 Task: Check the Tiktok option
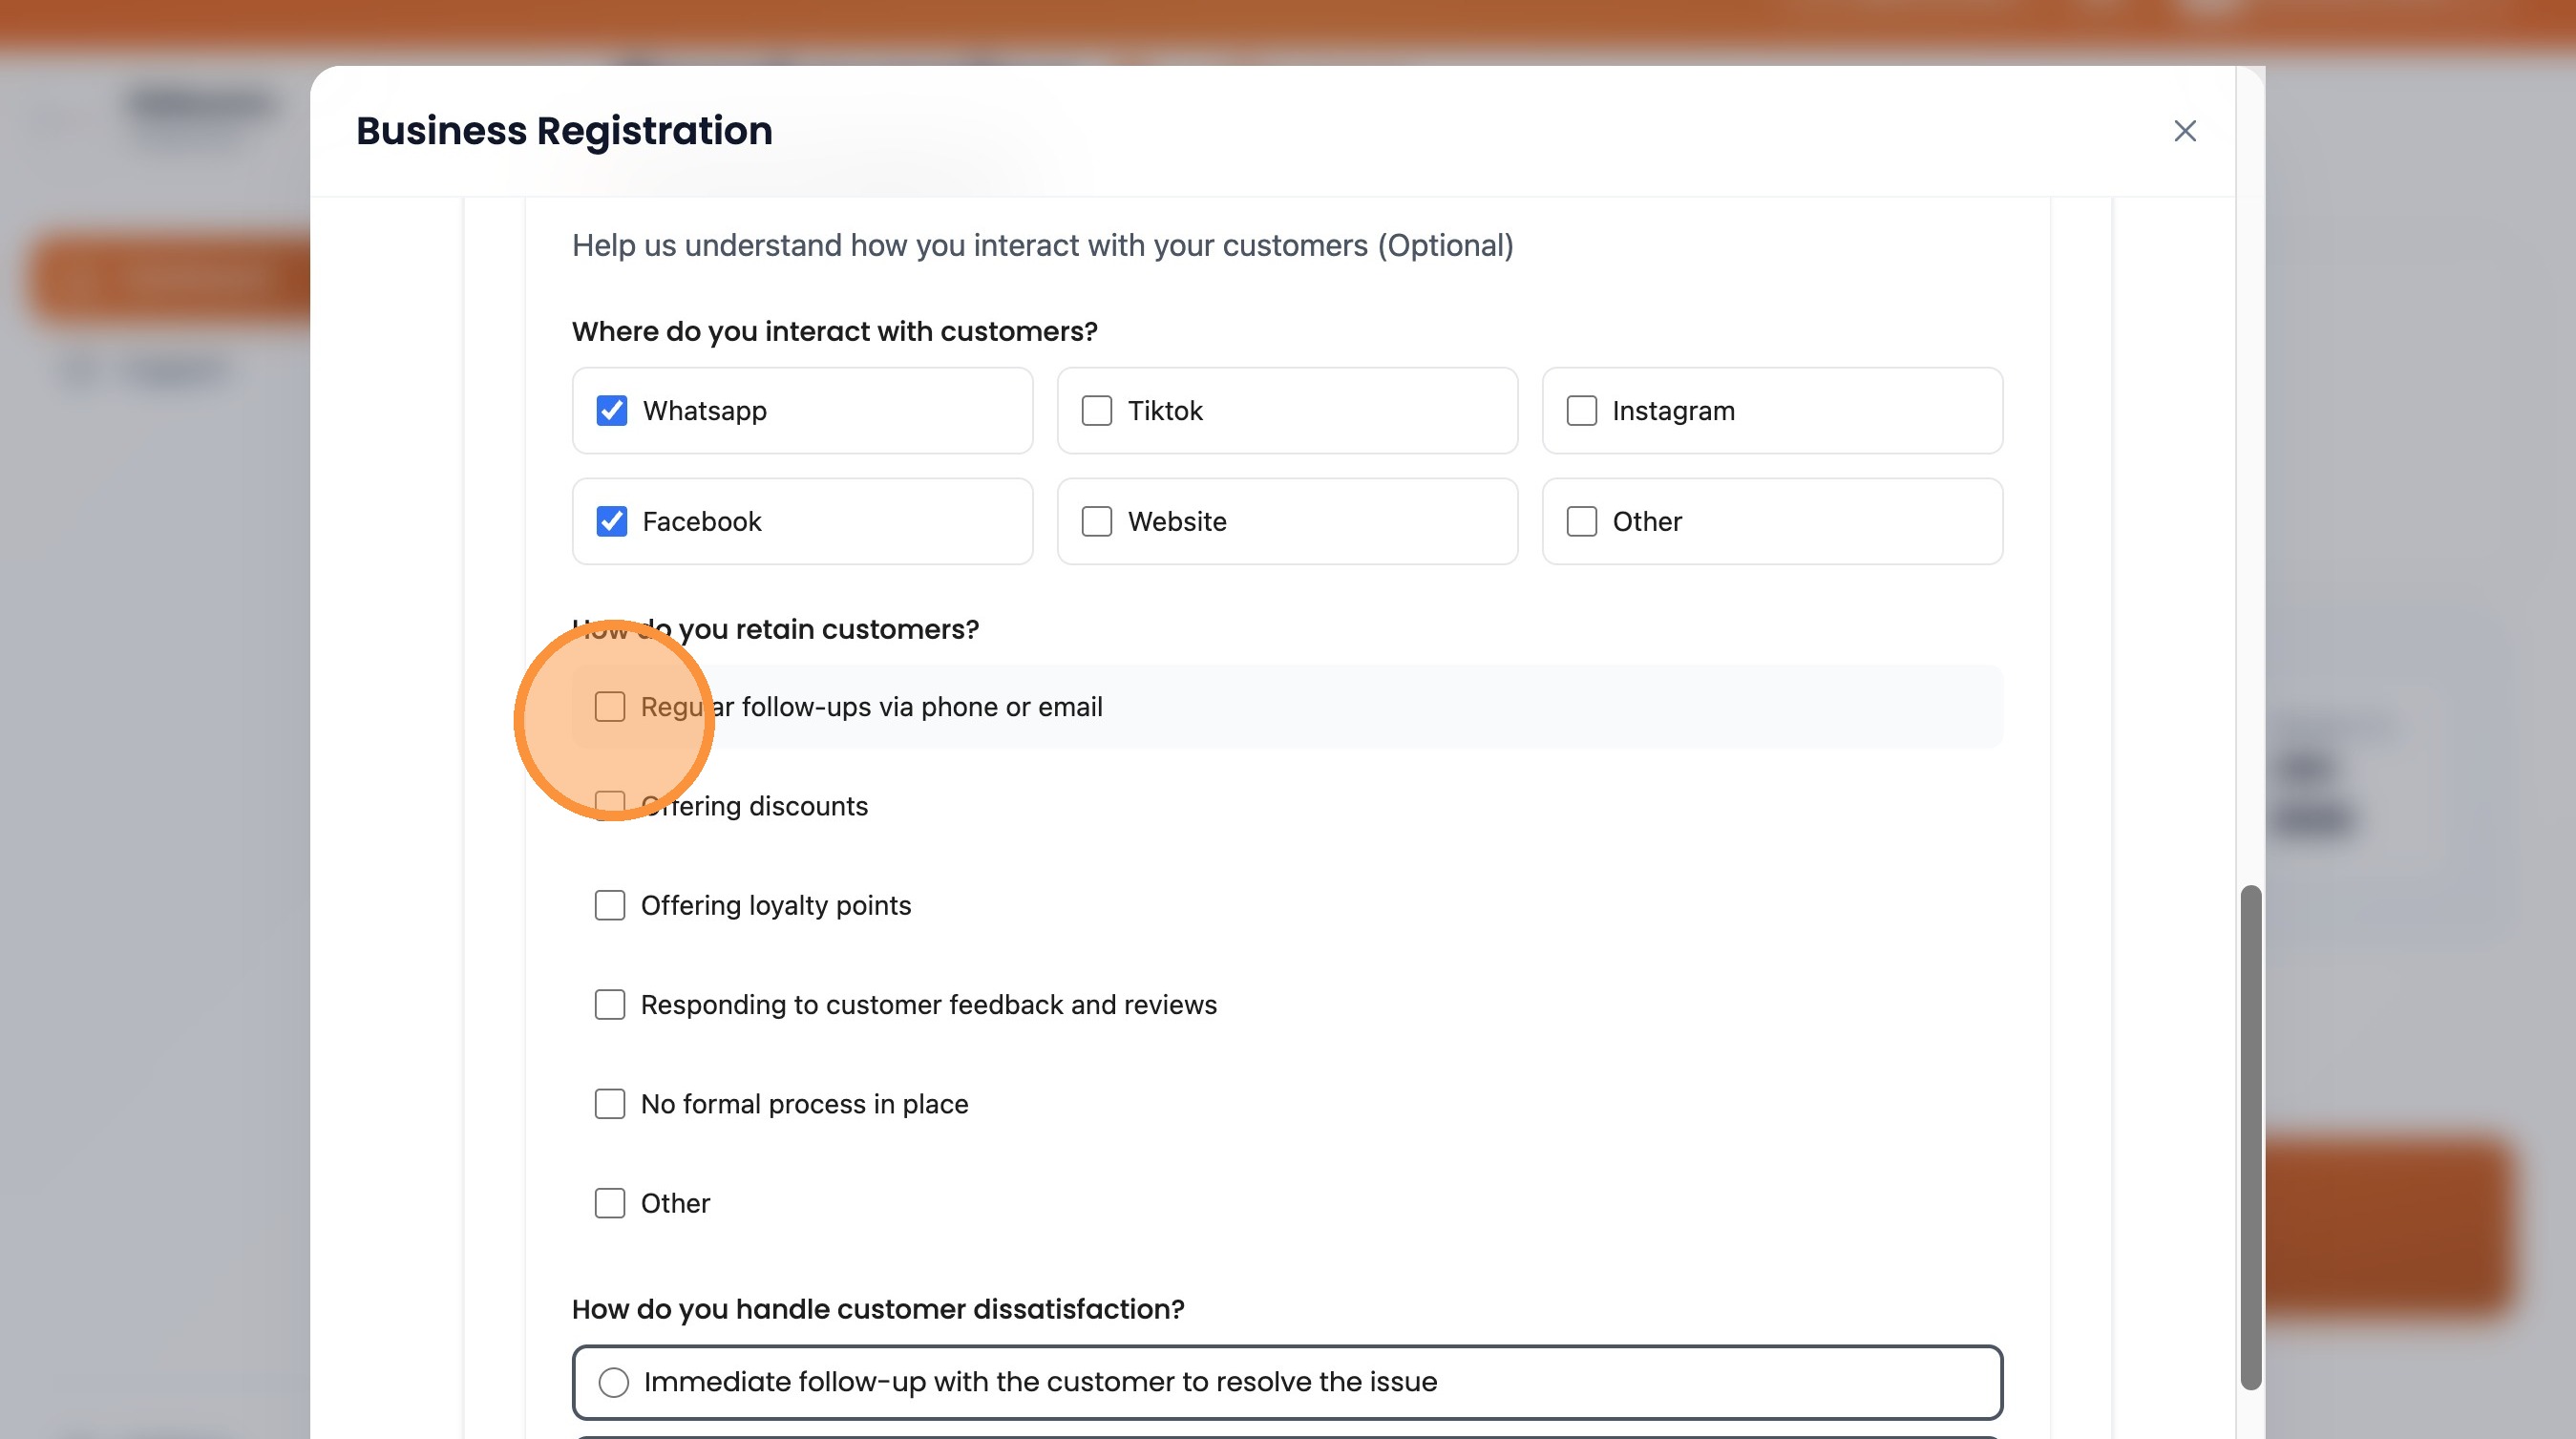(x=1096, y=411)
